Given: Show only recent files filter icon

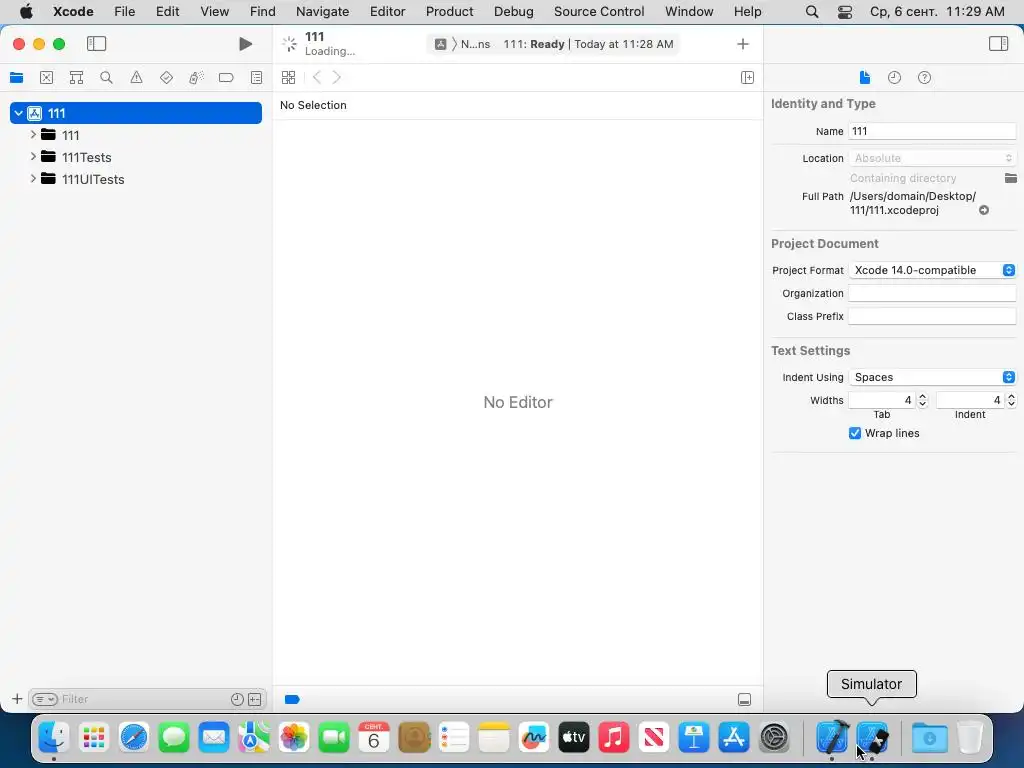Looking at the screenshot, I should (237, 699).
